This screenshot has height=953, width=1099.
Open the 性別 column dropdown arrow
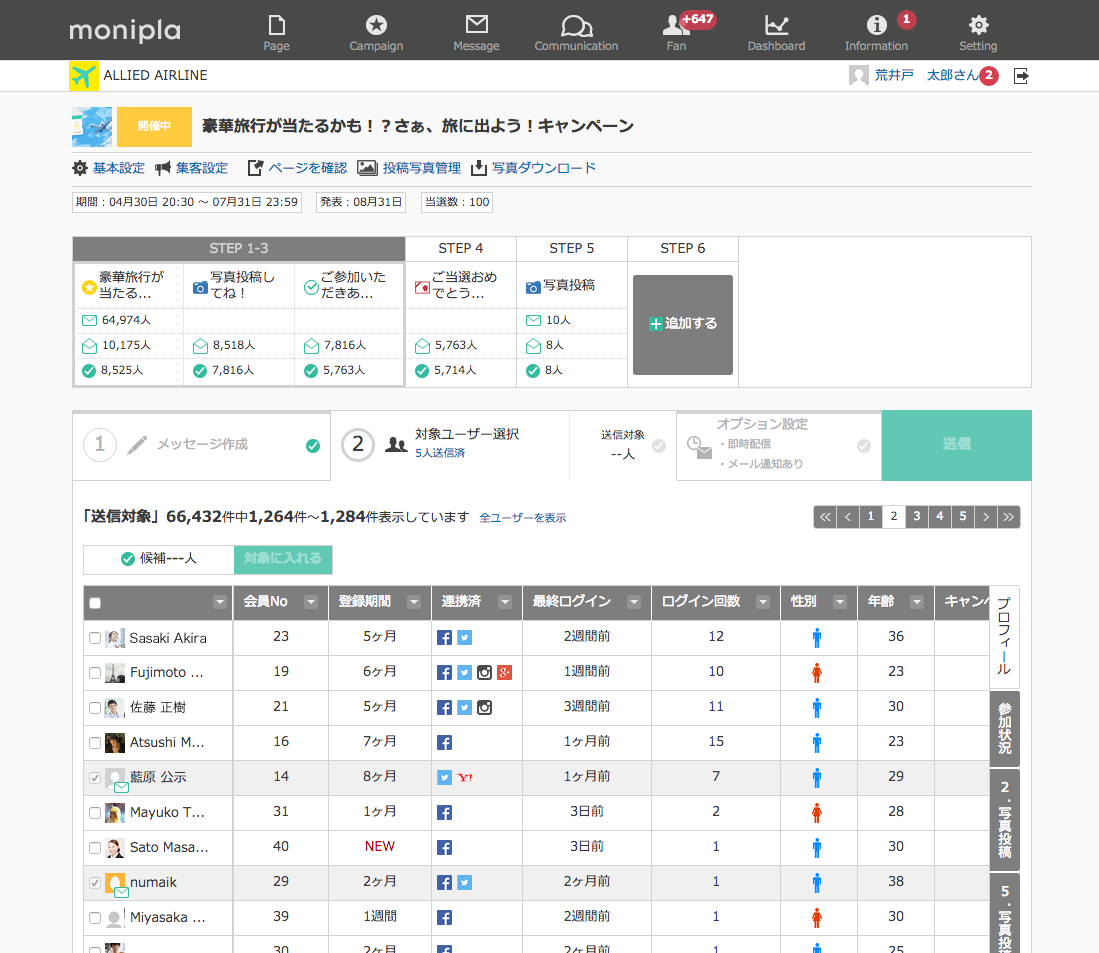[840, 602]
